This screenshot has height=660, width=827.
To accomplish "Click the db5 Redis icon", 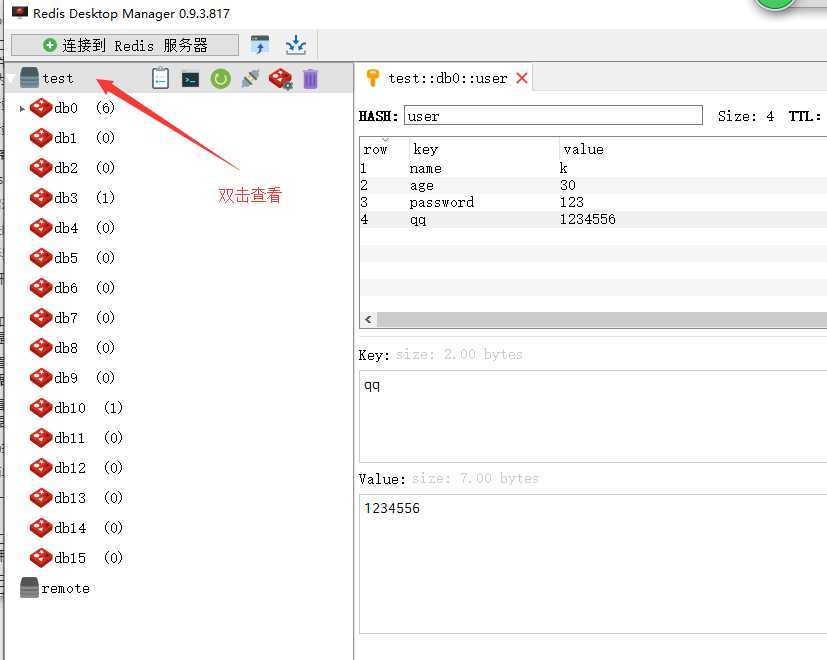I will [41, 258].
